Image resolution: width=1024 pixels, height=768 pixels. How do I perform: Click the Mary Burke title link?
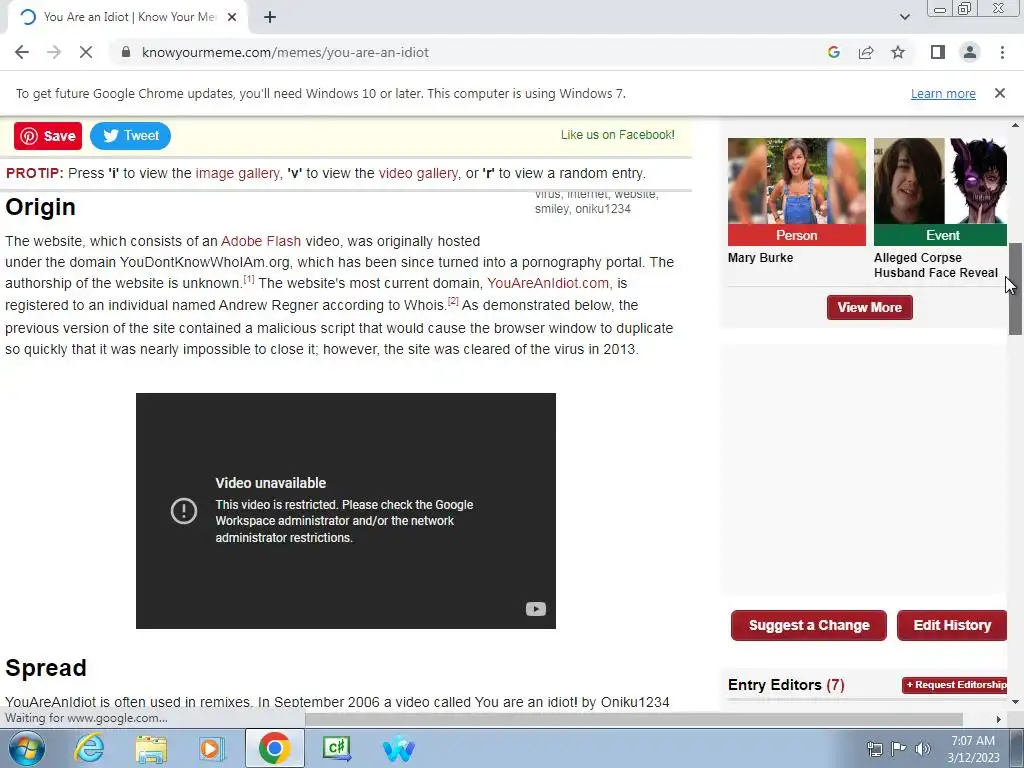tap(760, 258)
